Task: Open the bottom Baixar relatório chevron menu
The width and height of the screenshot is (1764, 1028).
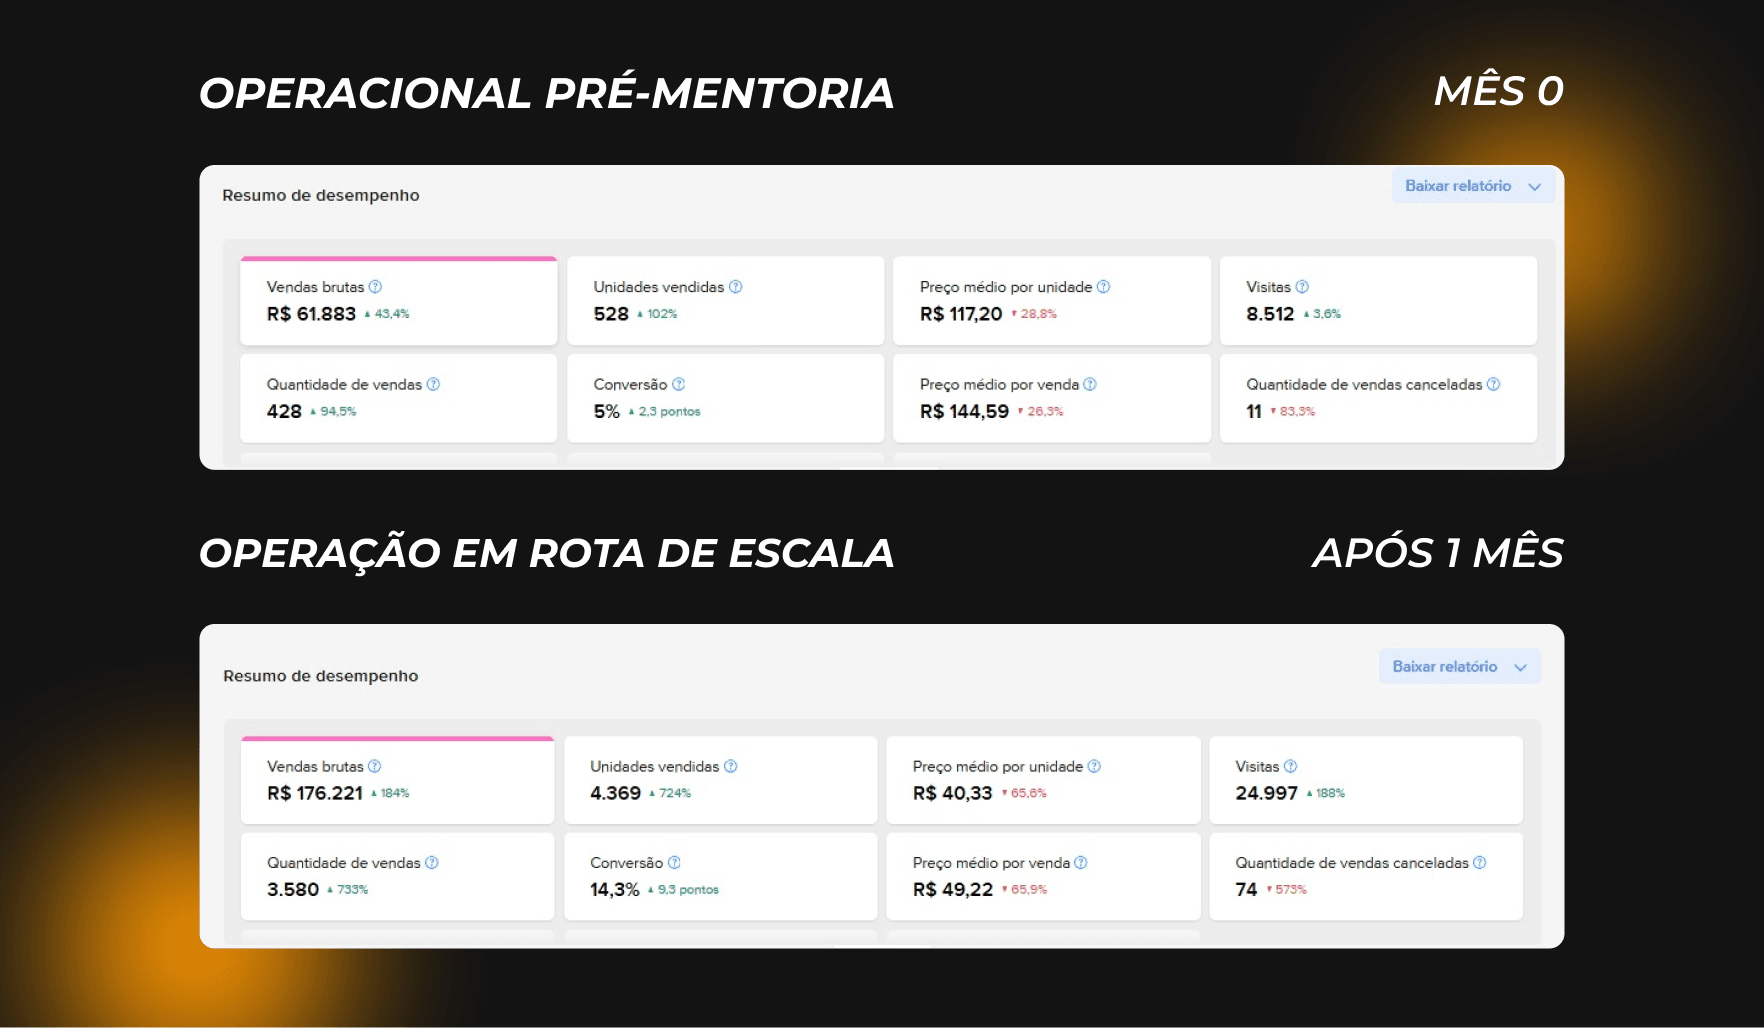Action: click(1521, 666)
